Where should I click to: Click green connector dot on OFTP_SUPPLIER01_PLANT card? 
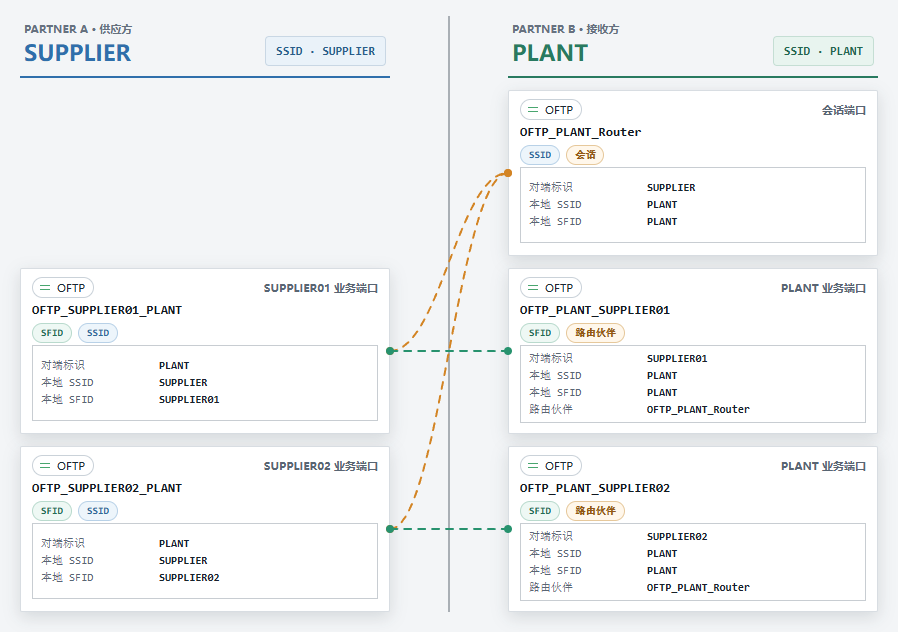pyautogui.click(x=390, y=351)
